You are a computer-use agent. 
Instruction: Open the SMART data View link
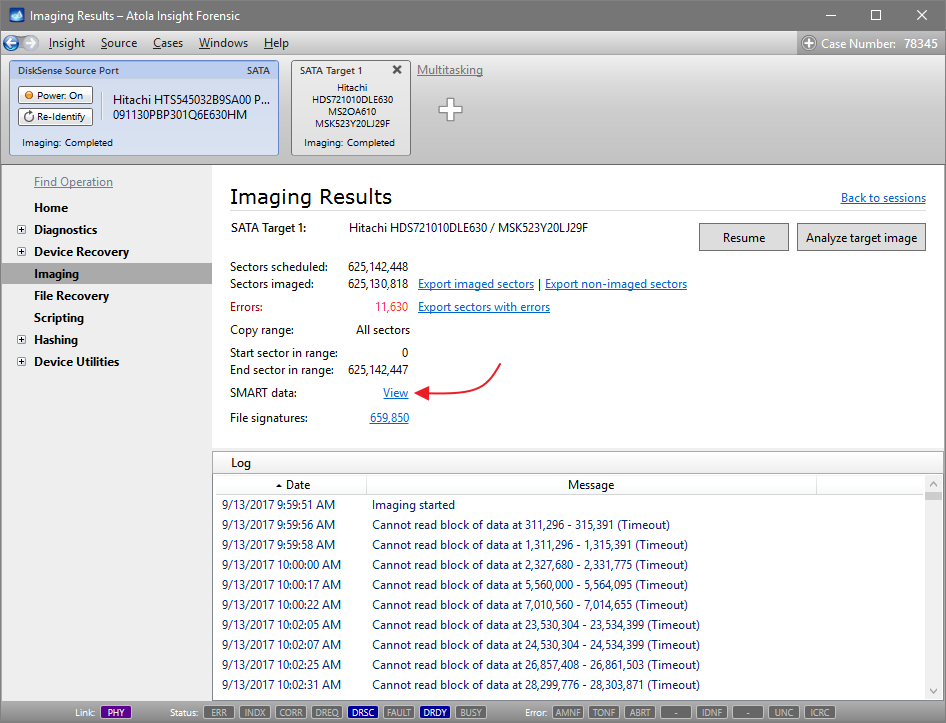tap(396, 393)
